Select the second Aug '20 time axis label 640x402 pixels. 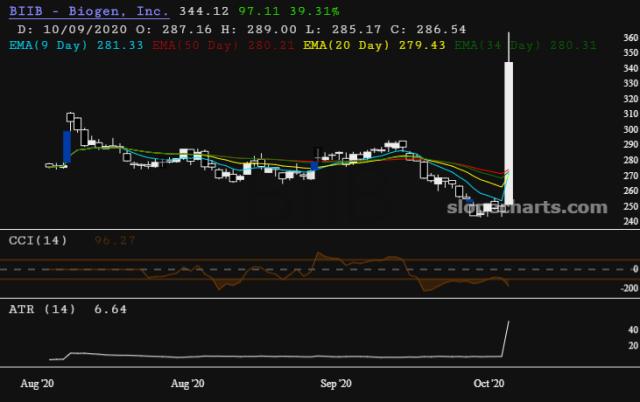pyautogui.click(x=188, y=384)
